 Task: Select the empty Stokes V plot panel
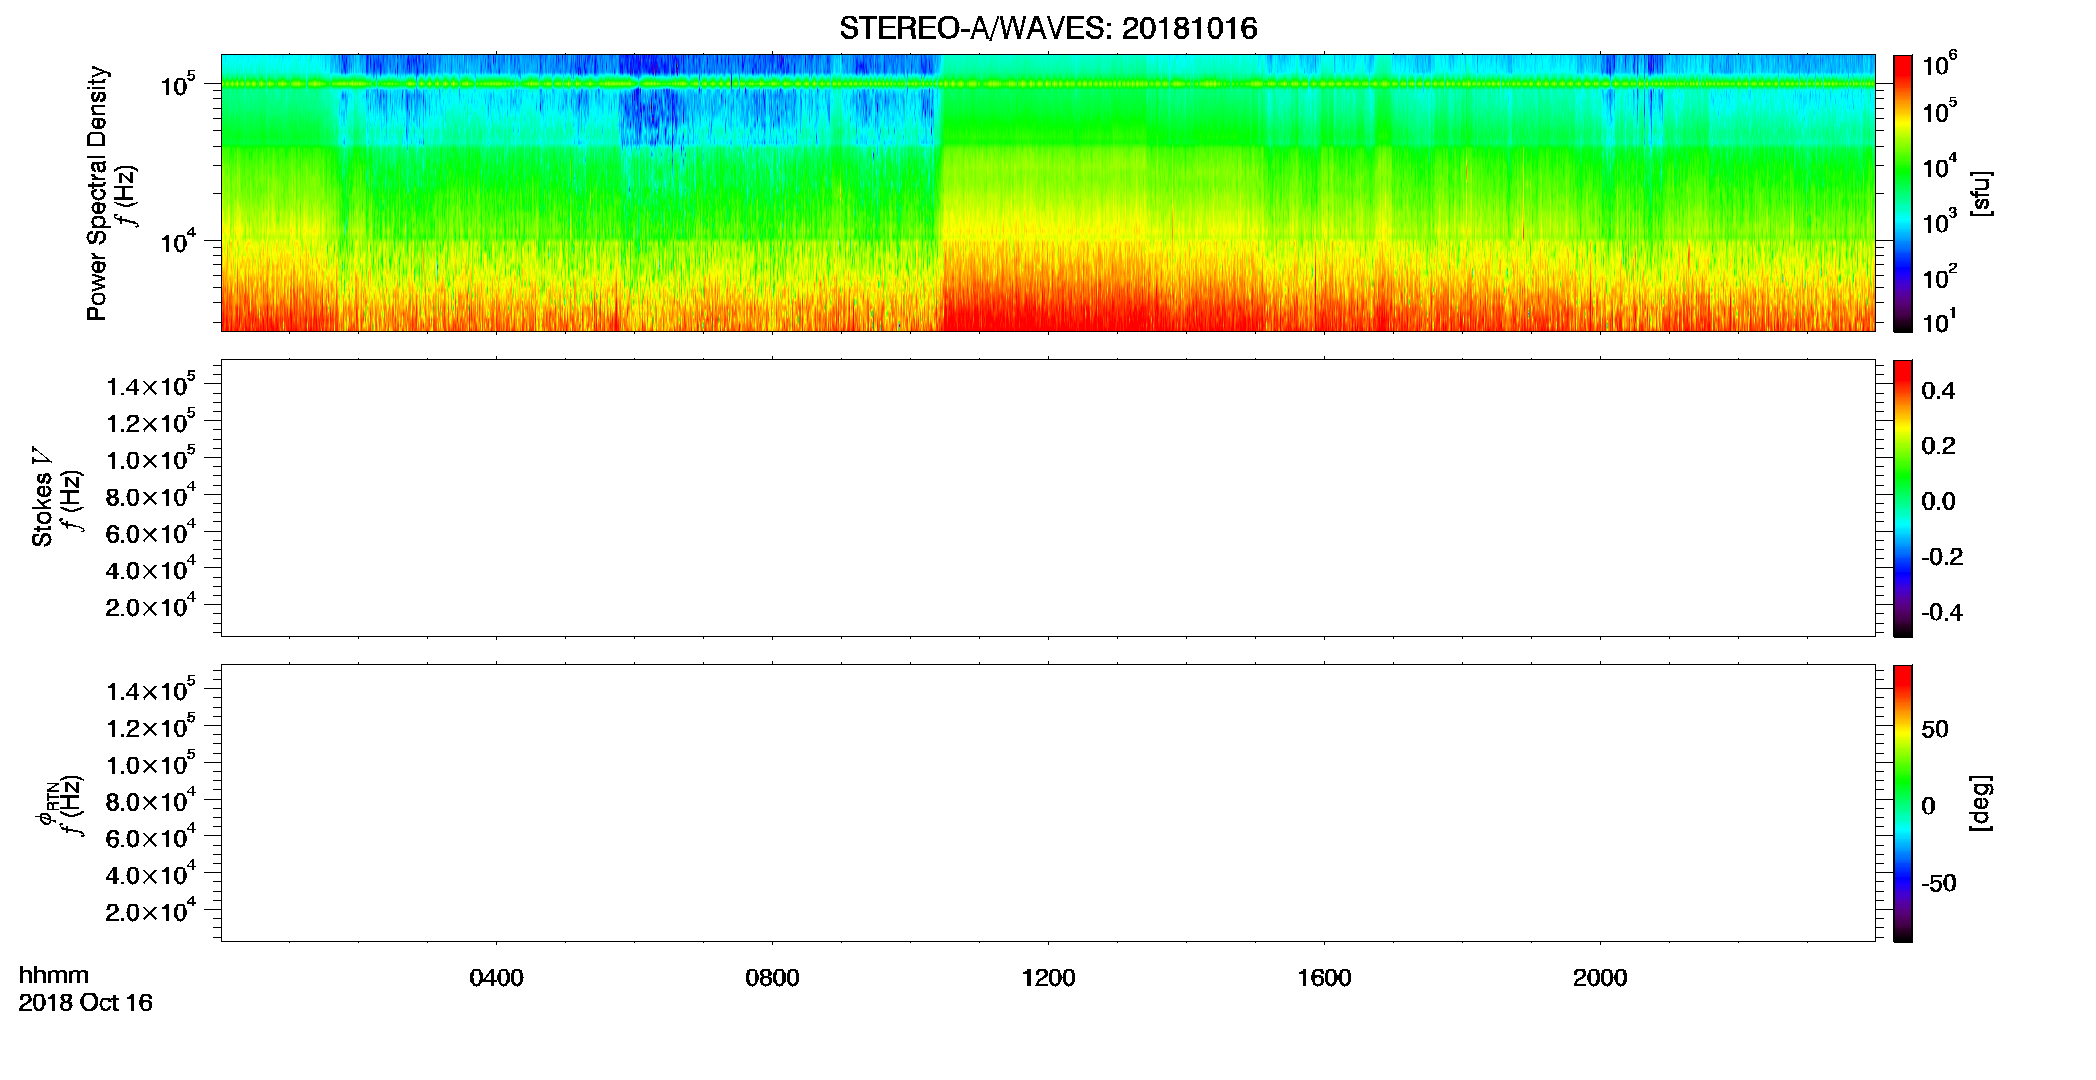pyautogui.click(x=1048, y=497)
